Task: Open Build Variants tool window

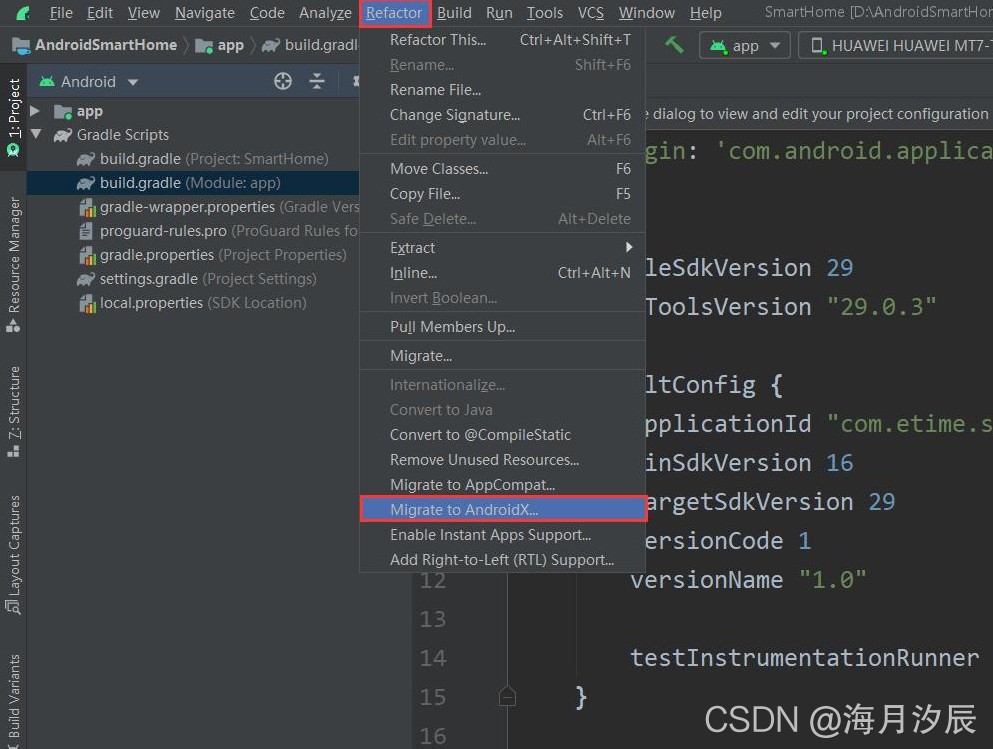Action: click(13, 700)
